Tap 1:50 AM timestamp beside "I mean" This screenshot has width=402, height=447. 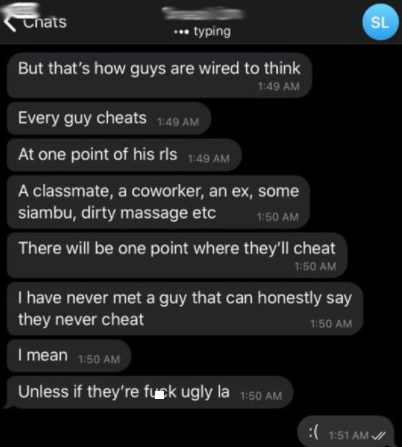point(99,359)
